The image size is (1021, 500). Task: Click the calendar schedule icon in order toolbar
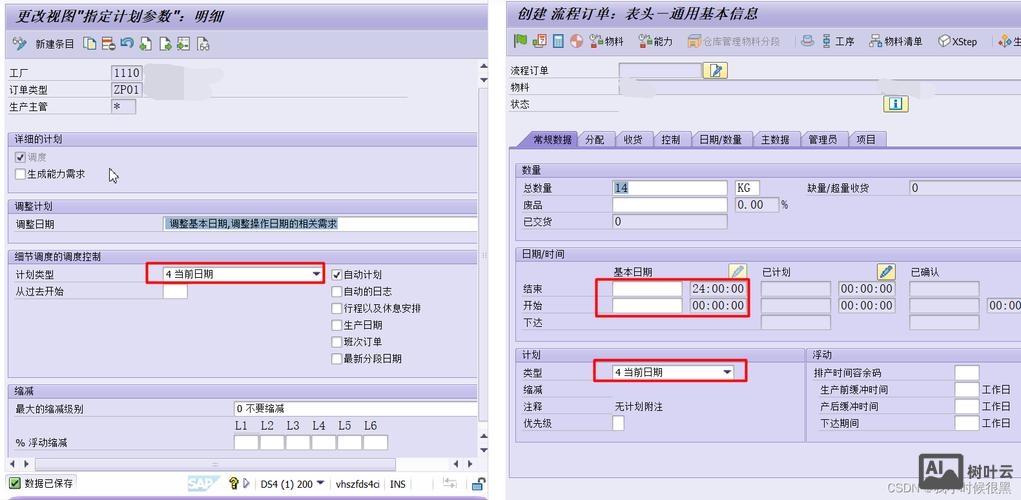(x=539, y=41)
